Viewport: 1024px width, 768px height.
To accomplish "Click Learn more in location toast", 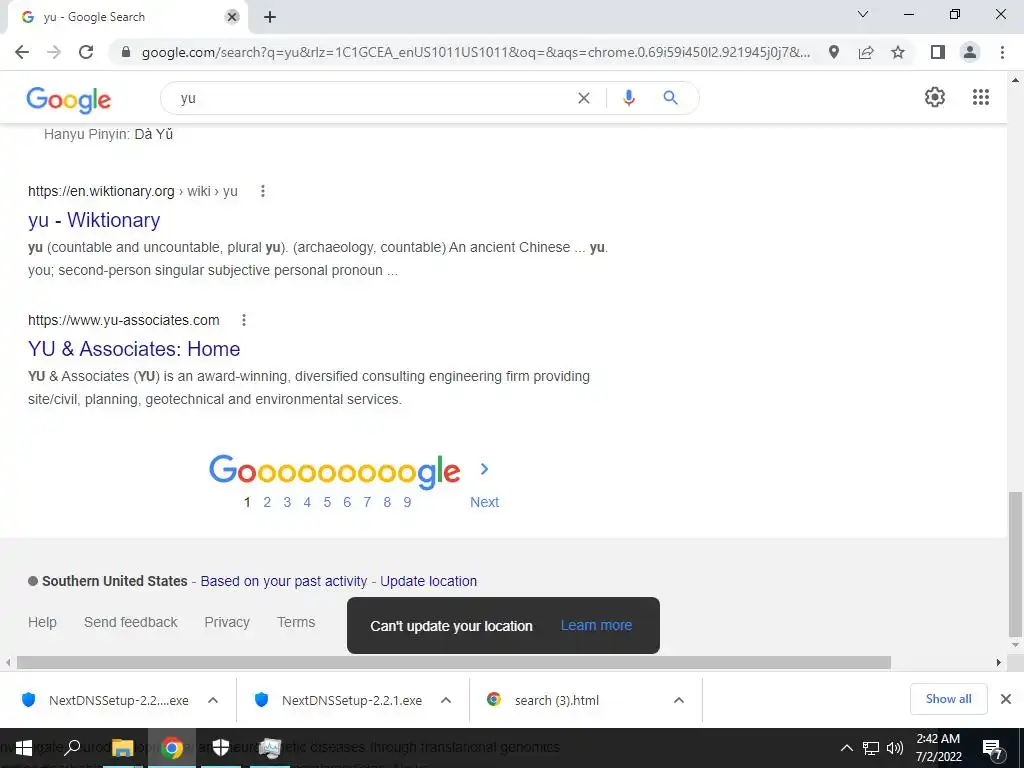I will pos(596,626).
